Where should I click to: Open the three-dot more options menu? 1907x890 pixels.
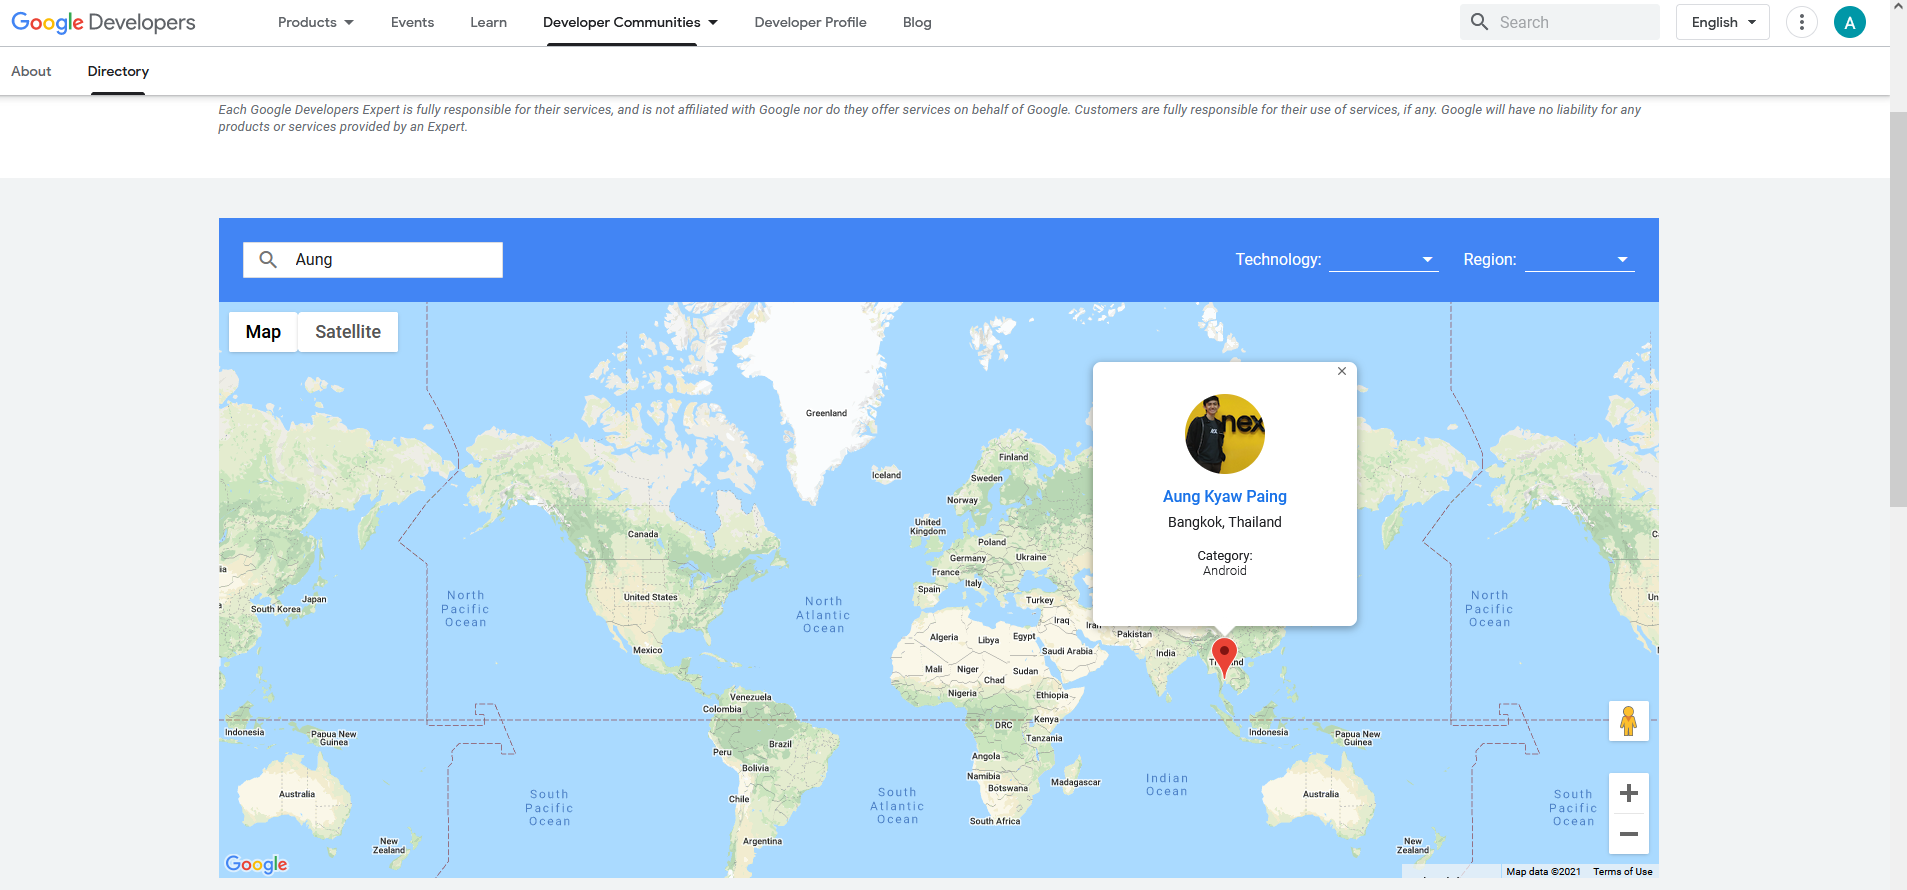coord(1801,22)
